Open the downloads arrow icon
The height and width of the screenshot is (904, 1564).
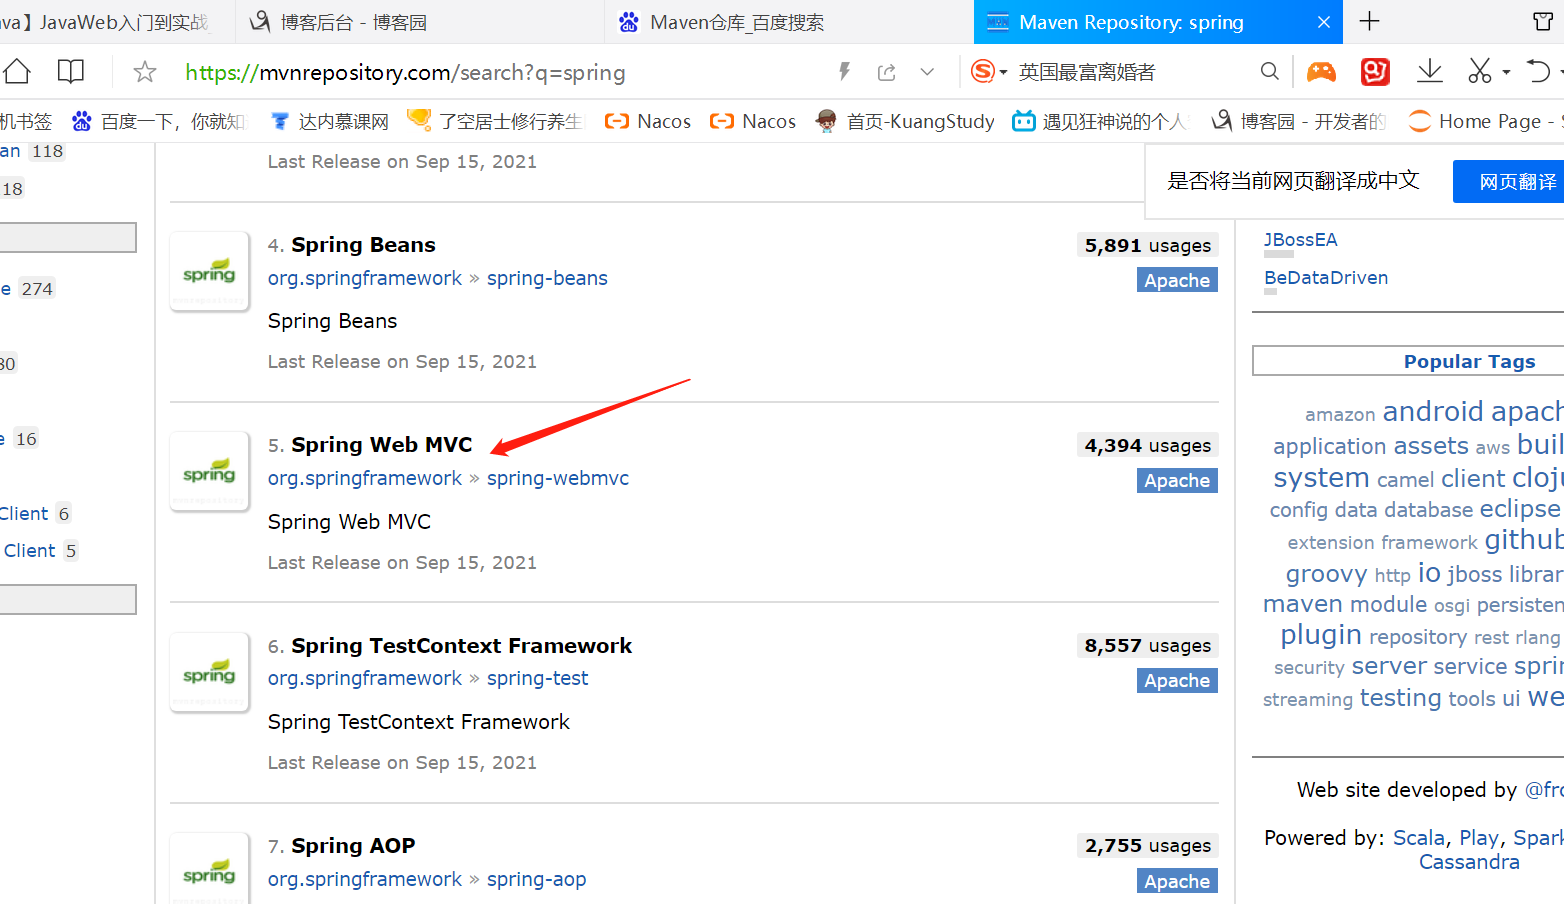click(1430, 71)
